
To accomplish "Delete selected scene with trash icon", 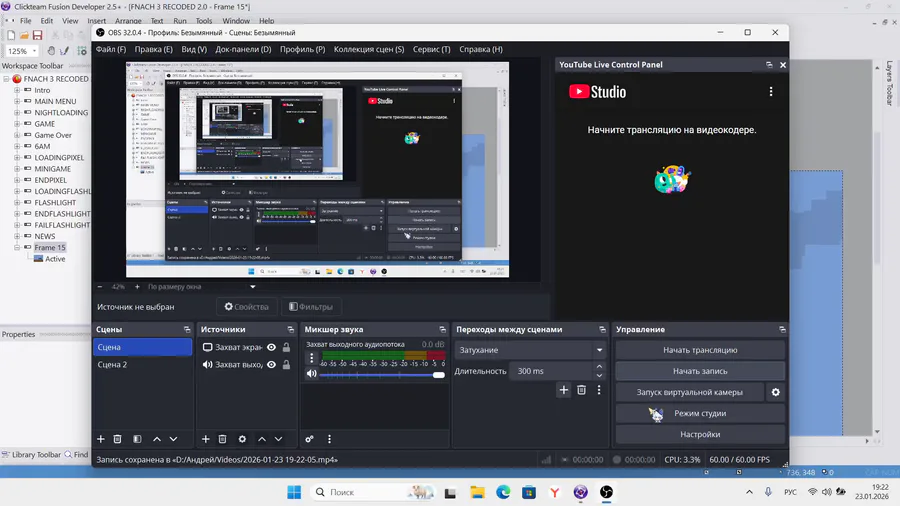I will 117,439.
